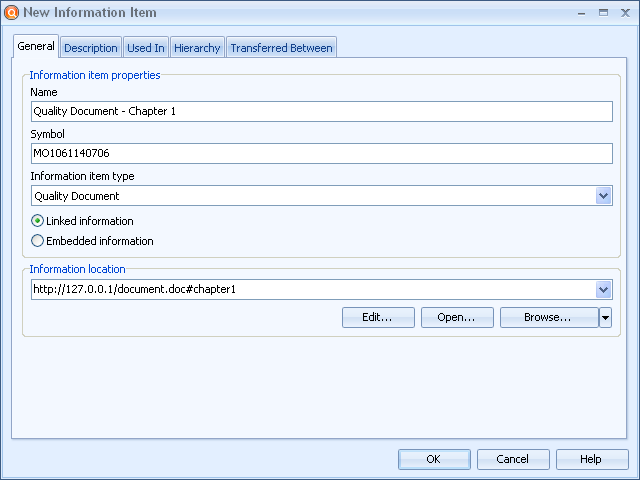Show the Transferred Between tab
The image size is (640, 480).
pyautogui.click(x=281, y=48)
